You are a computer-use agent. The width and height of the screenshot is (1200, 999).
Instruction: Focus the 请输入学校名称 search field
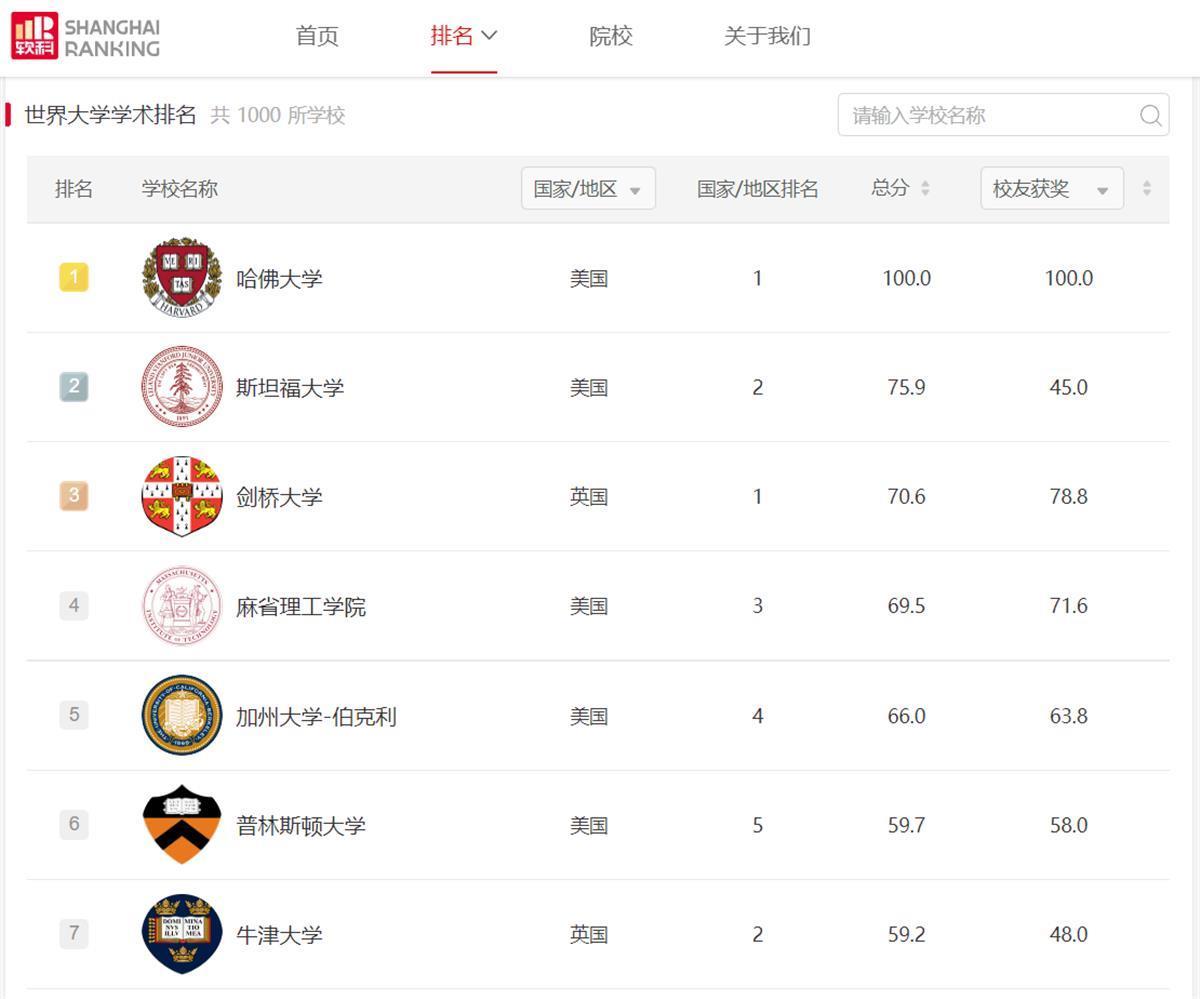(1003, 115)
